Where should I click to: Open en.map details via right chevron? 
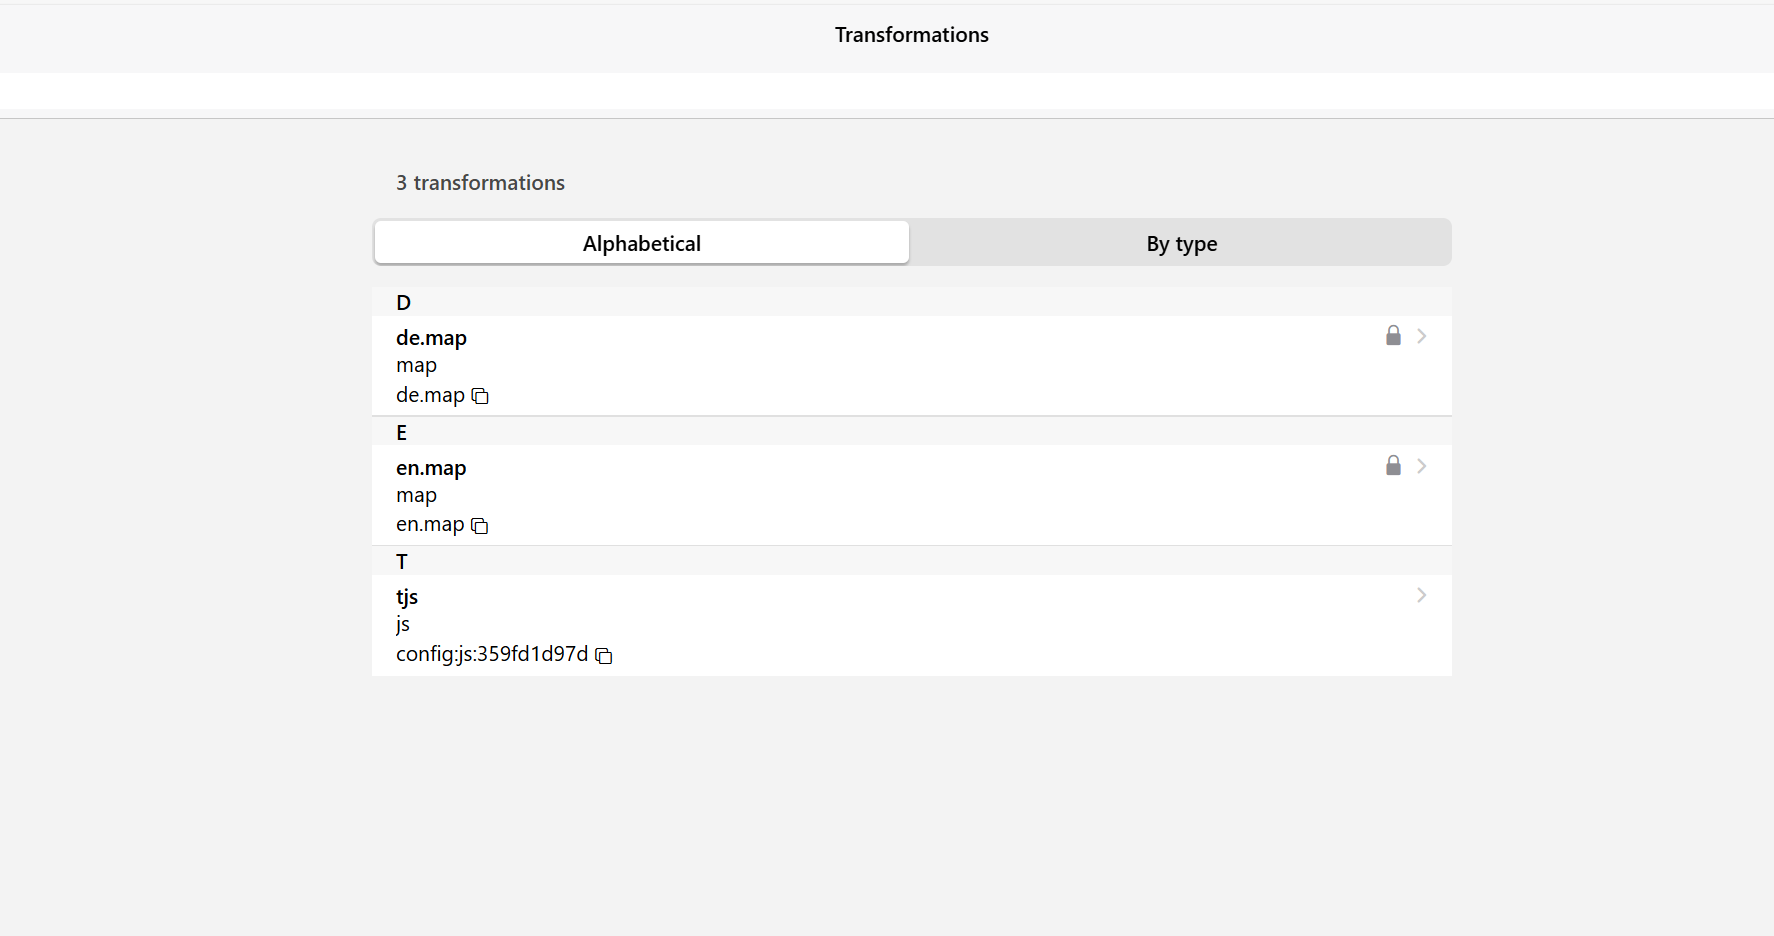[x=1421, y=466]
